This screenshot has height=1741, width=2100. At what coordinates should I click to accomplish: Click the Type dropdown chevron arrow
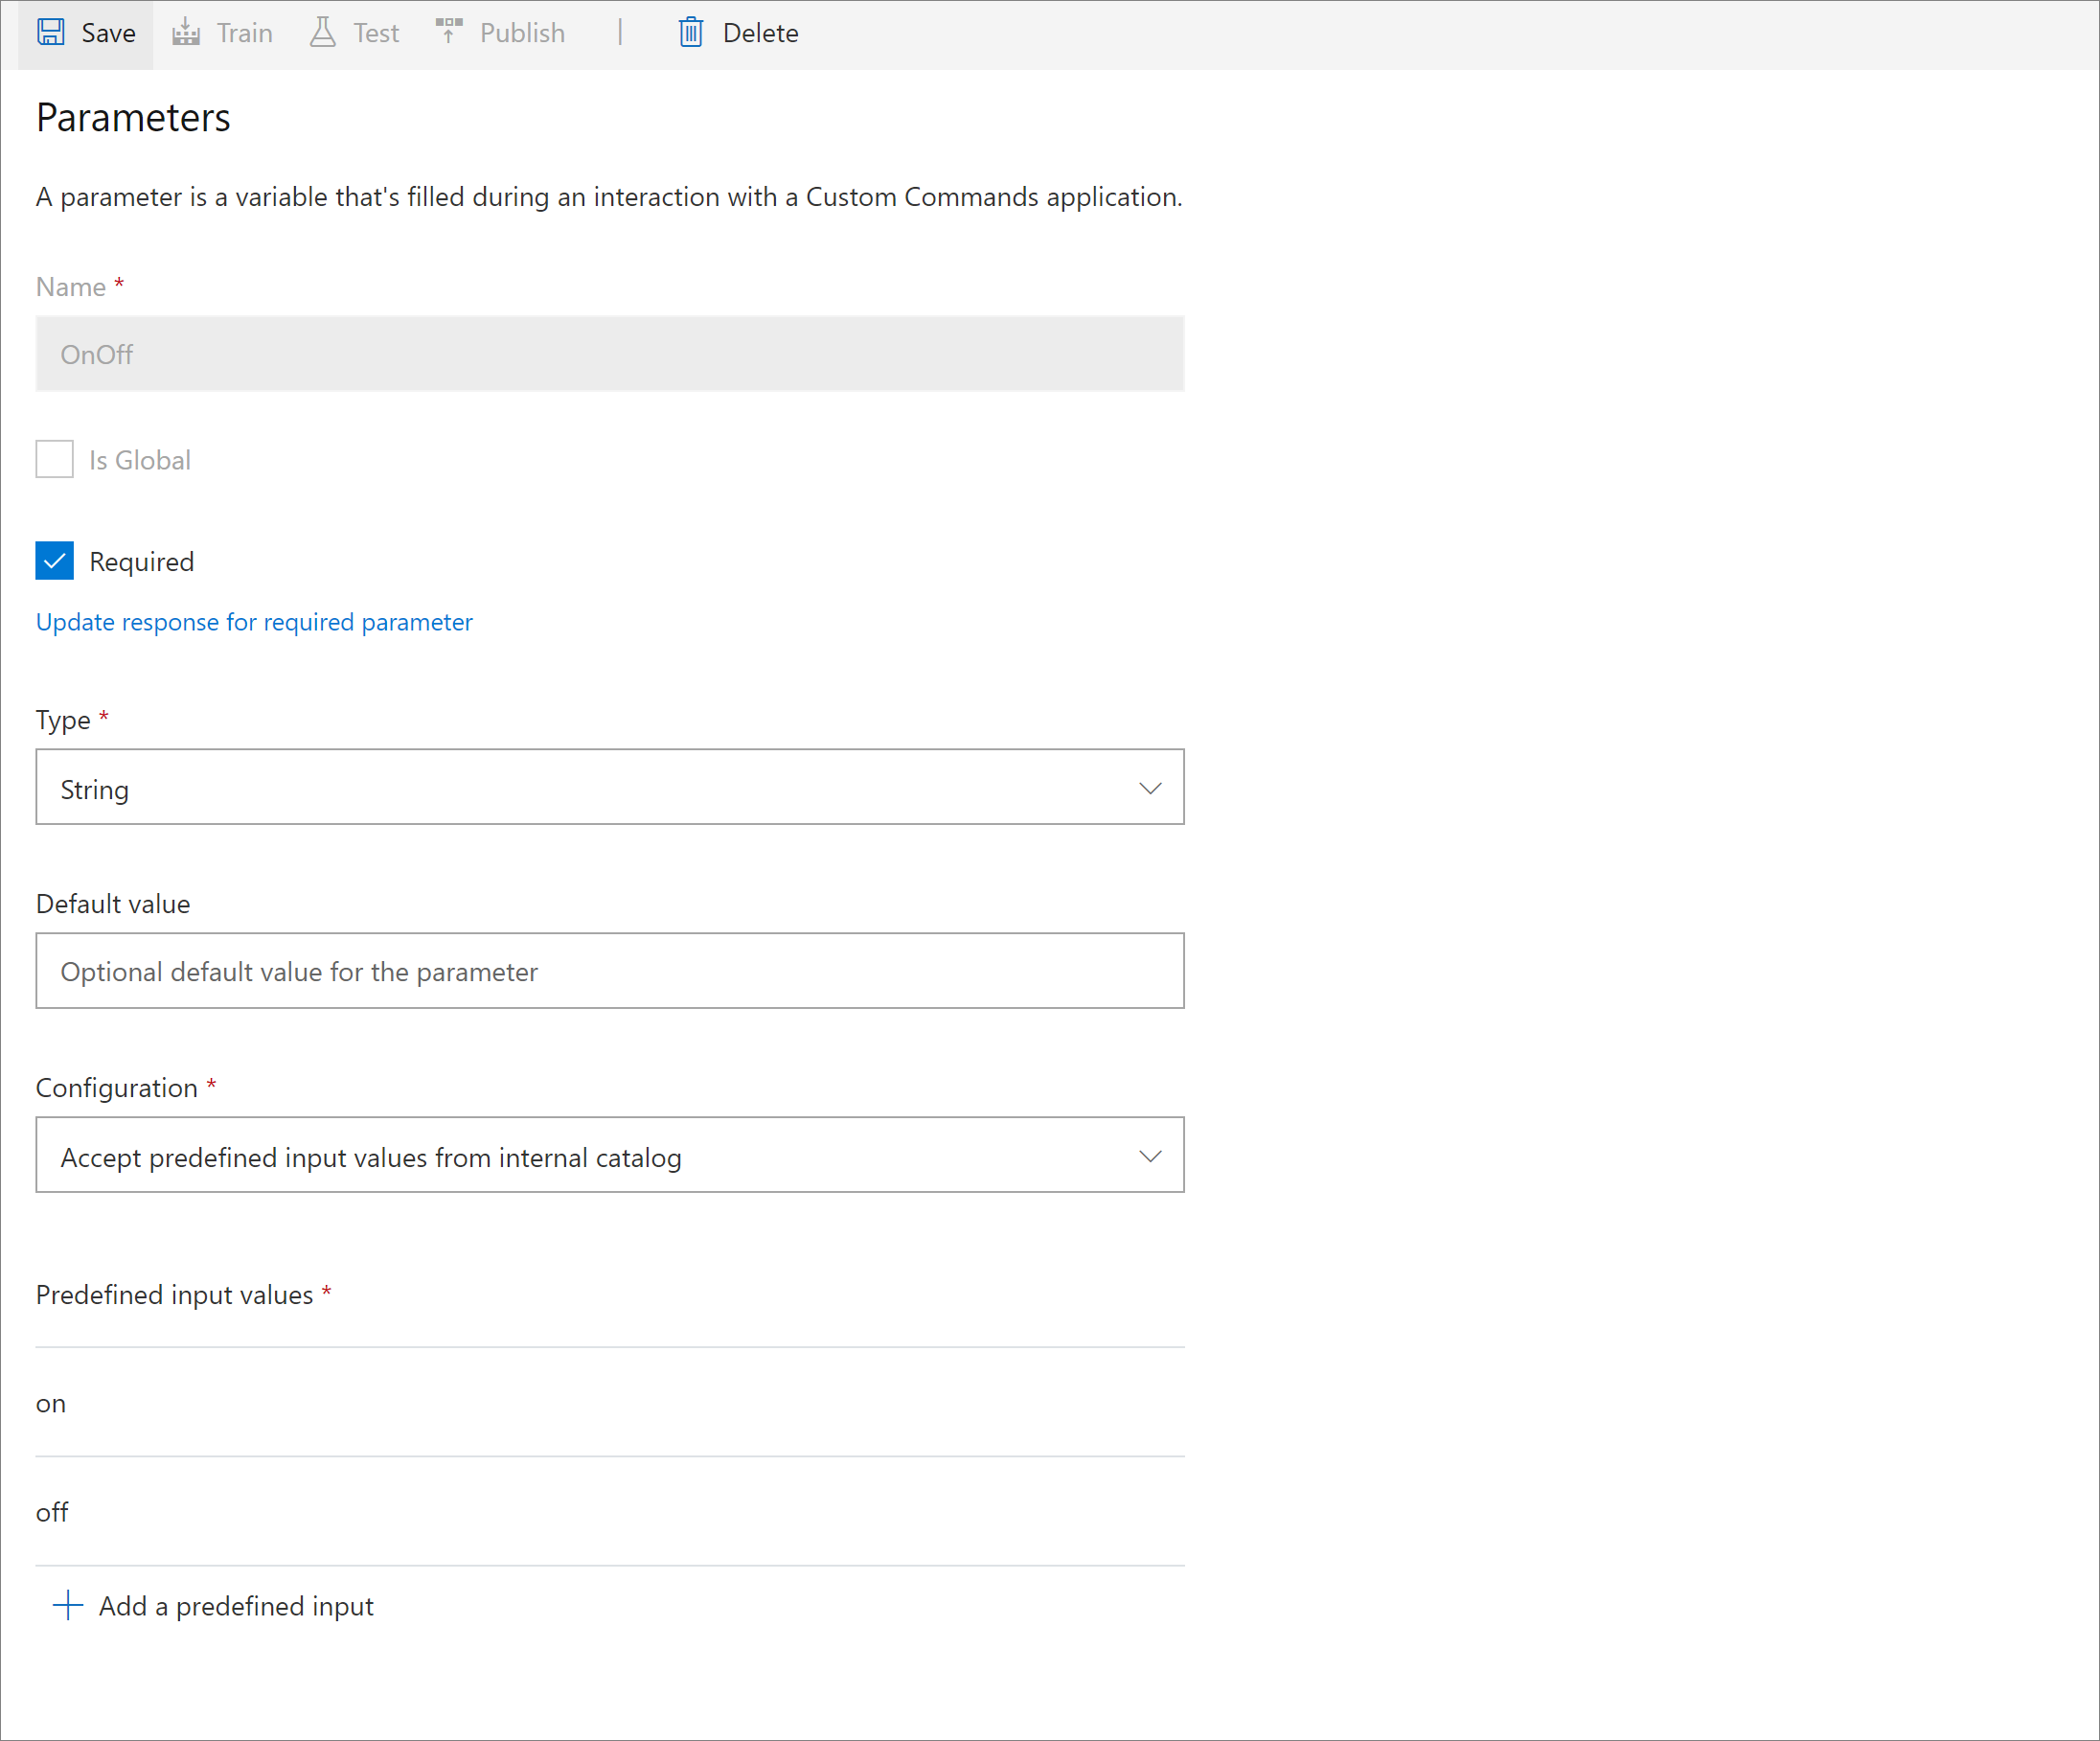pyautogui.click(x=1150, y=788)
